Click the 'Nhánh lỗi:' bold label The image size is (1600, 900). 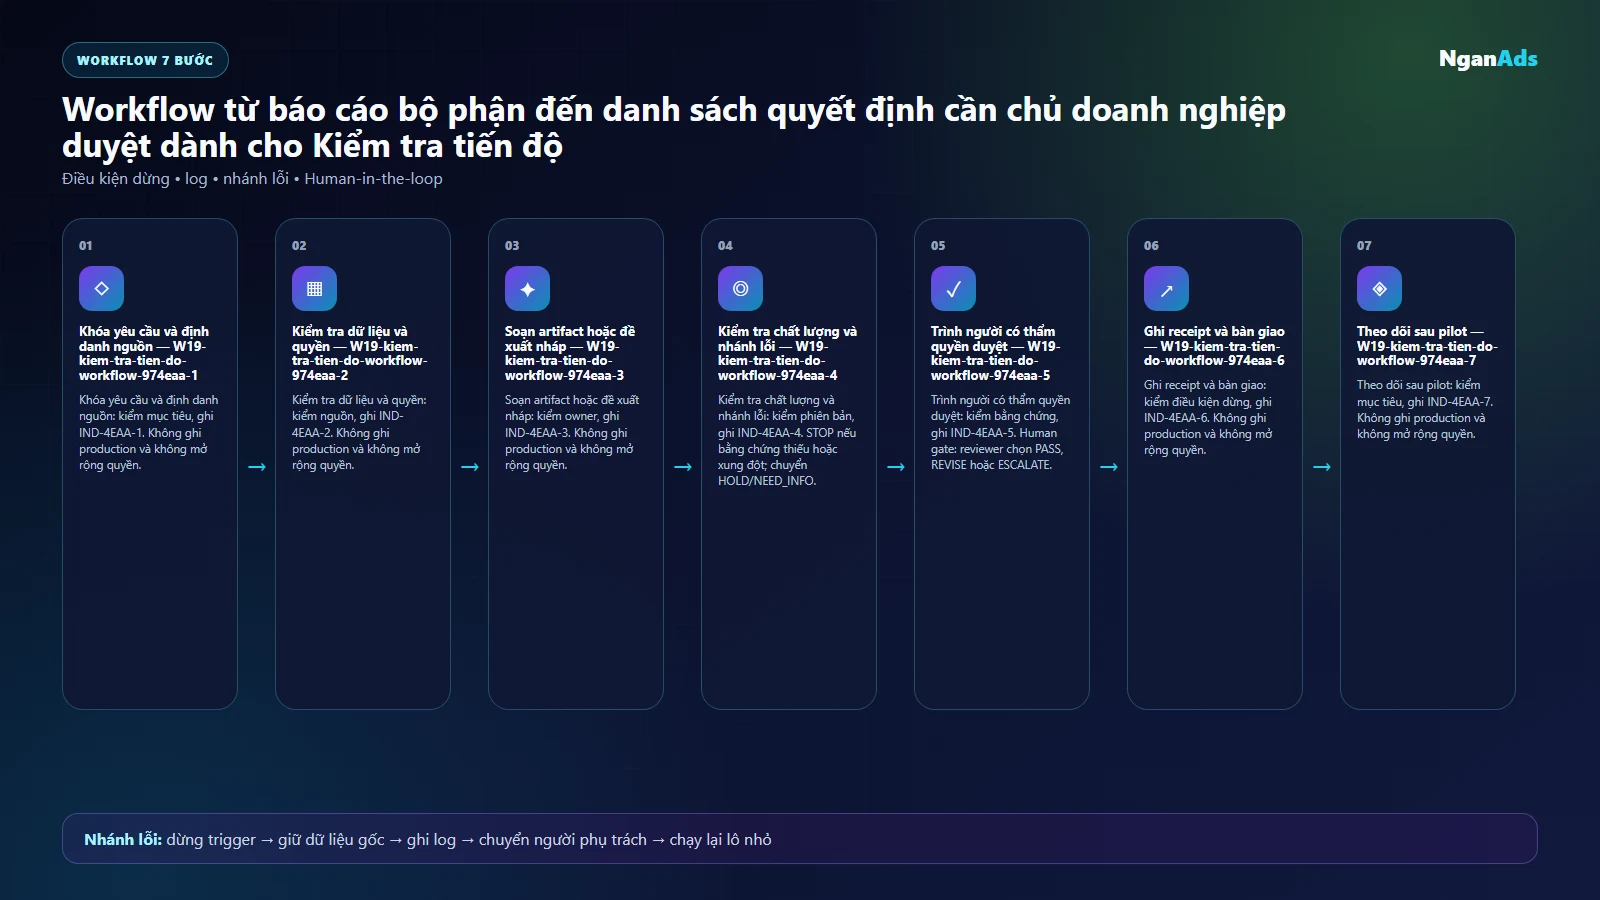click(123, 840)
